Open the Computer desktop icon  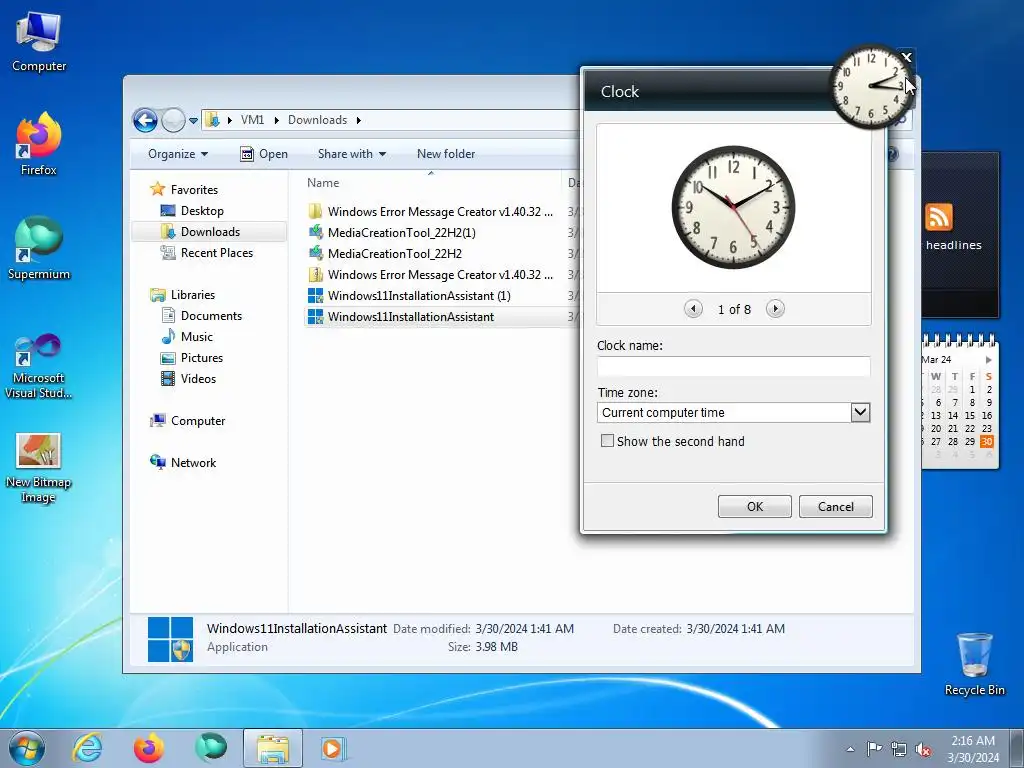[39, 42]
